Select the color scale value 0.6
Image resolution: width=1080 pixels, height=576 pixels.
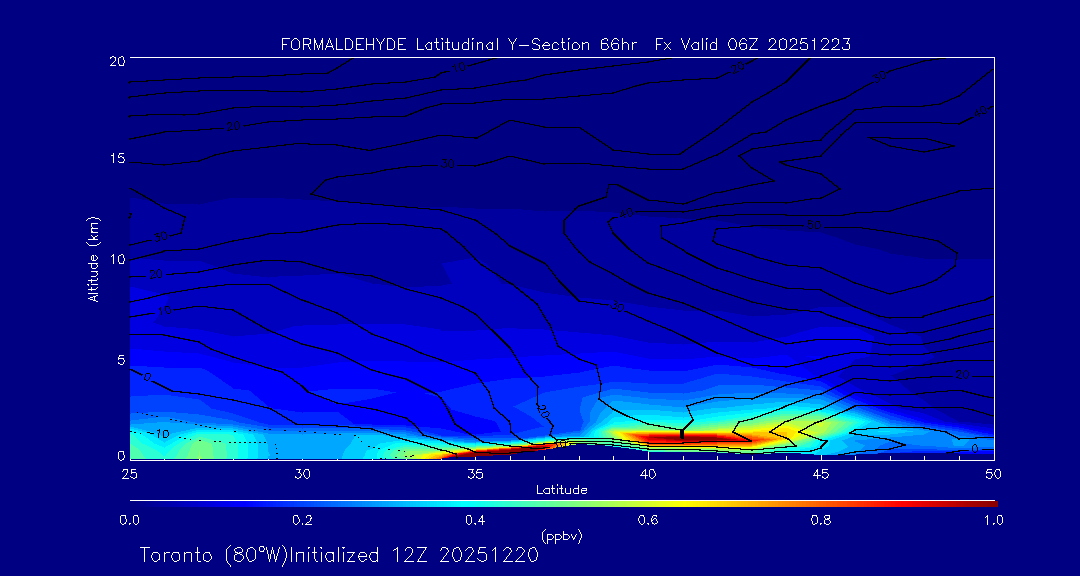pos(647,520)
